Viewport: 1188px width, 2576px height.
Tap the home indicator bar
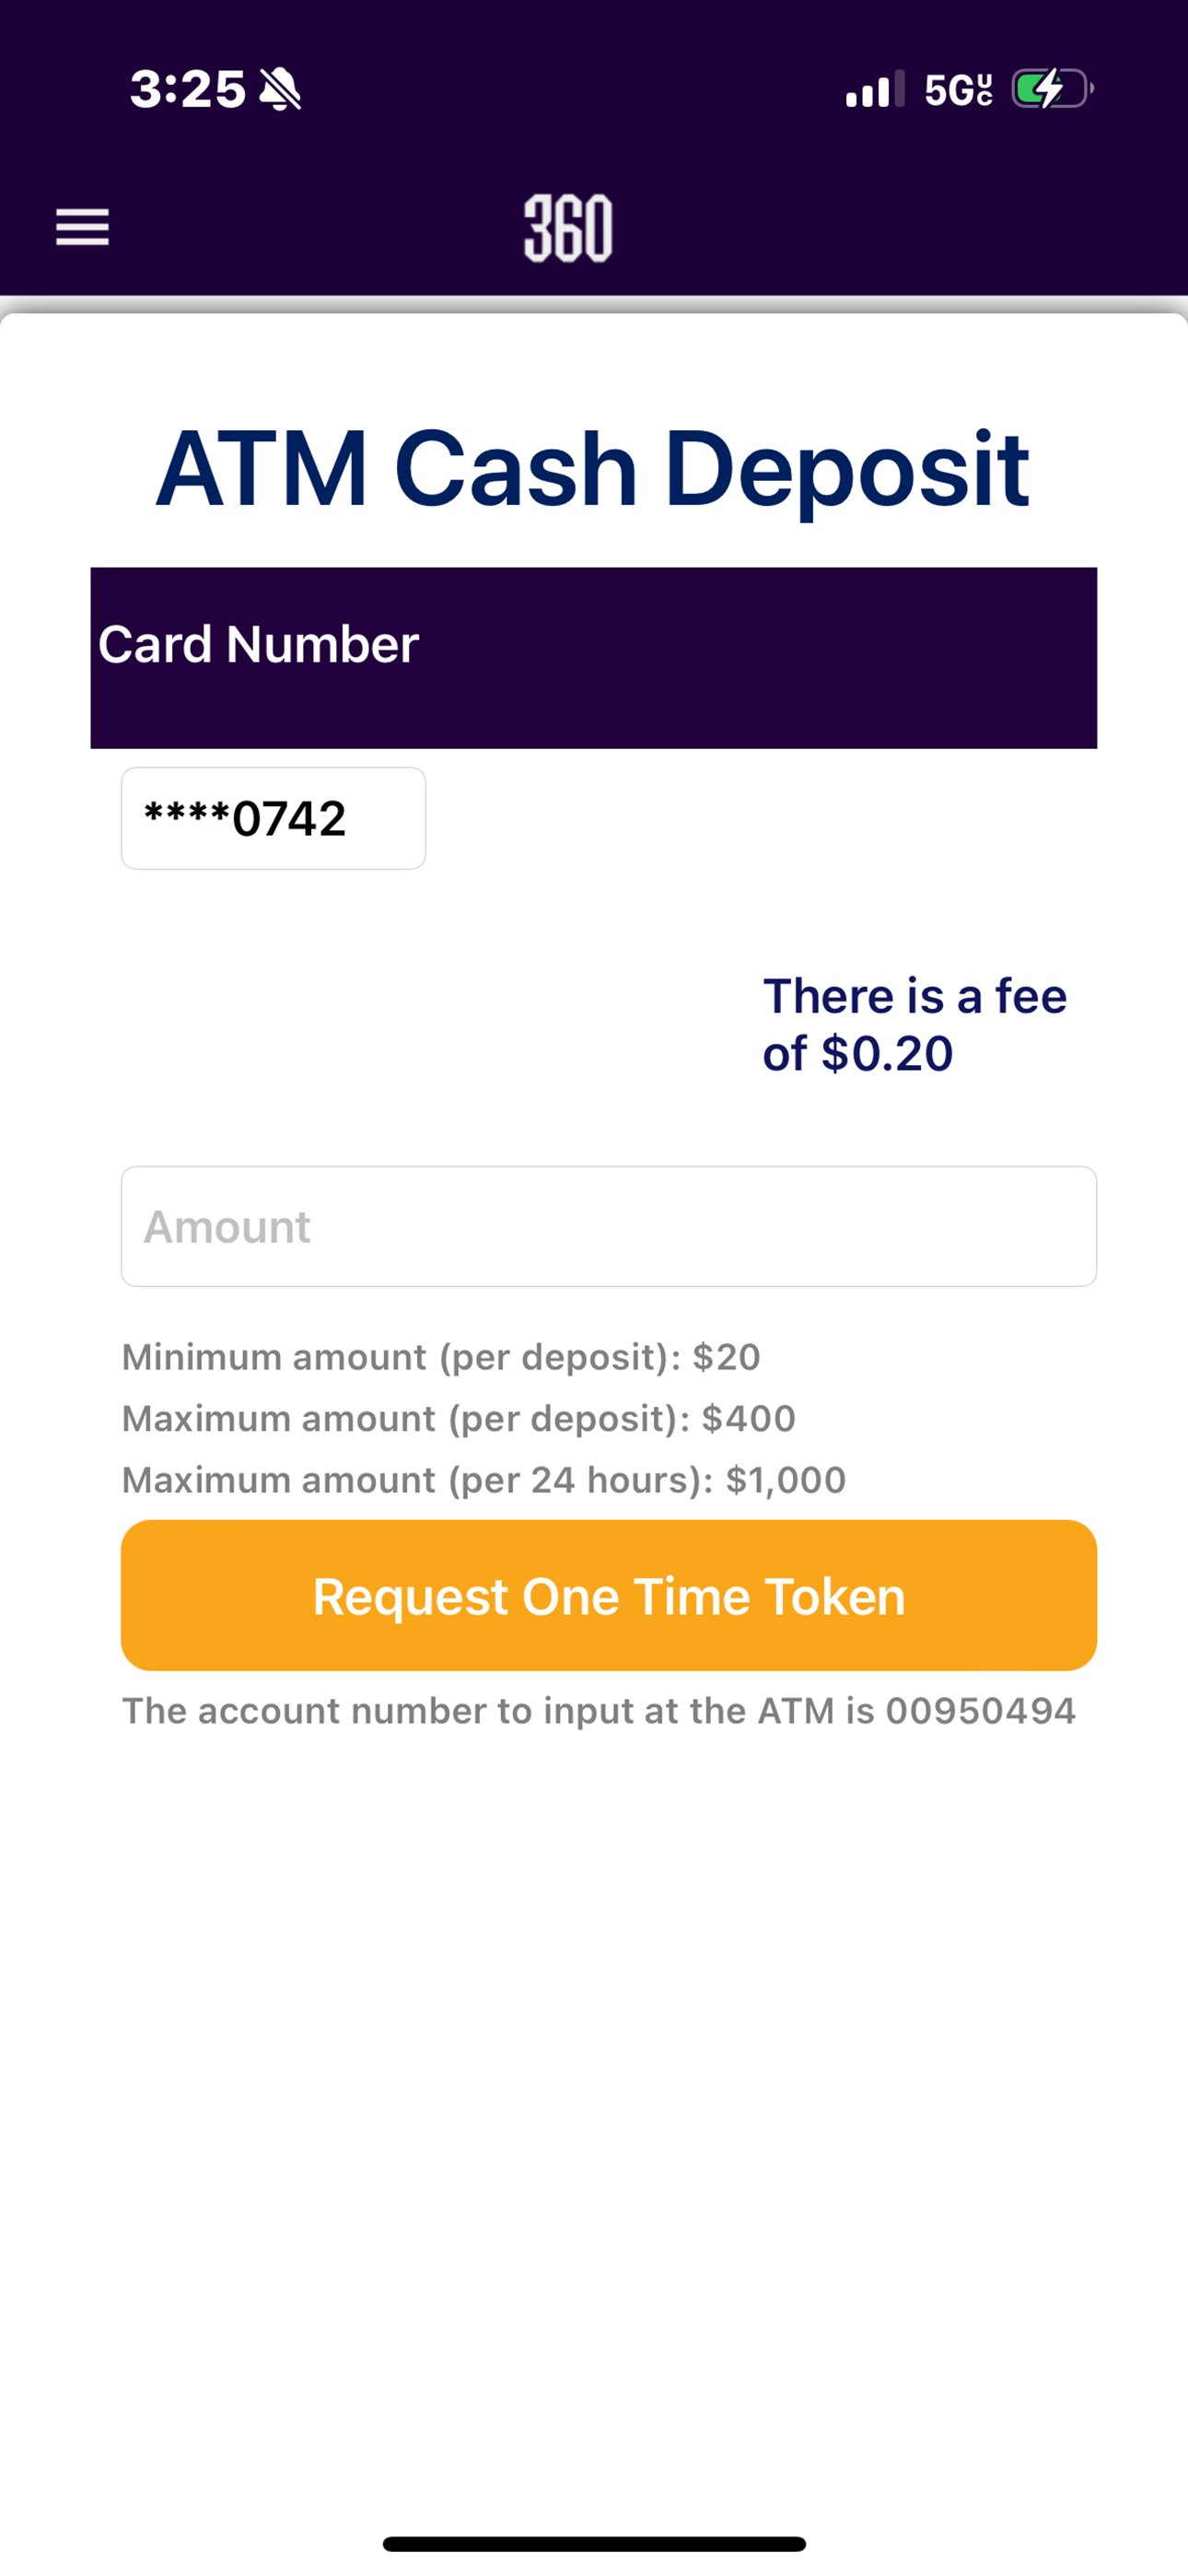coord(594,2543)
